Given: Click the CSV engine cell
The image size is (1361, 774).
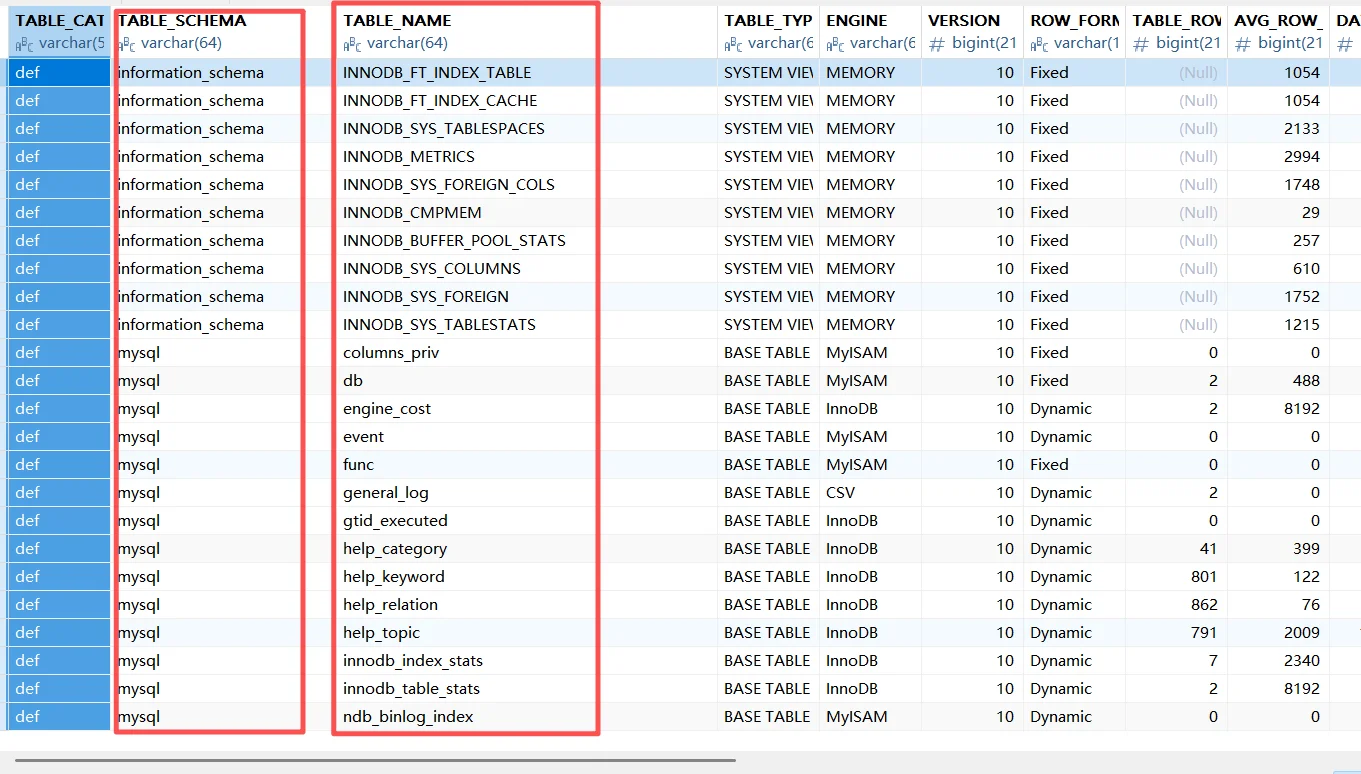Looking at the screenshot, I should pos(840,492).
